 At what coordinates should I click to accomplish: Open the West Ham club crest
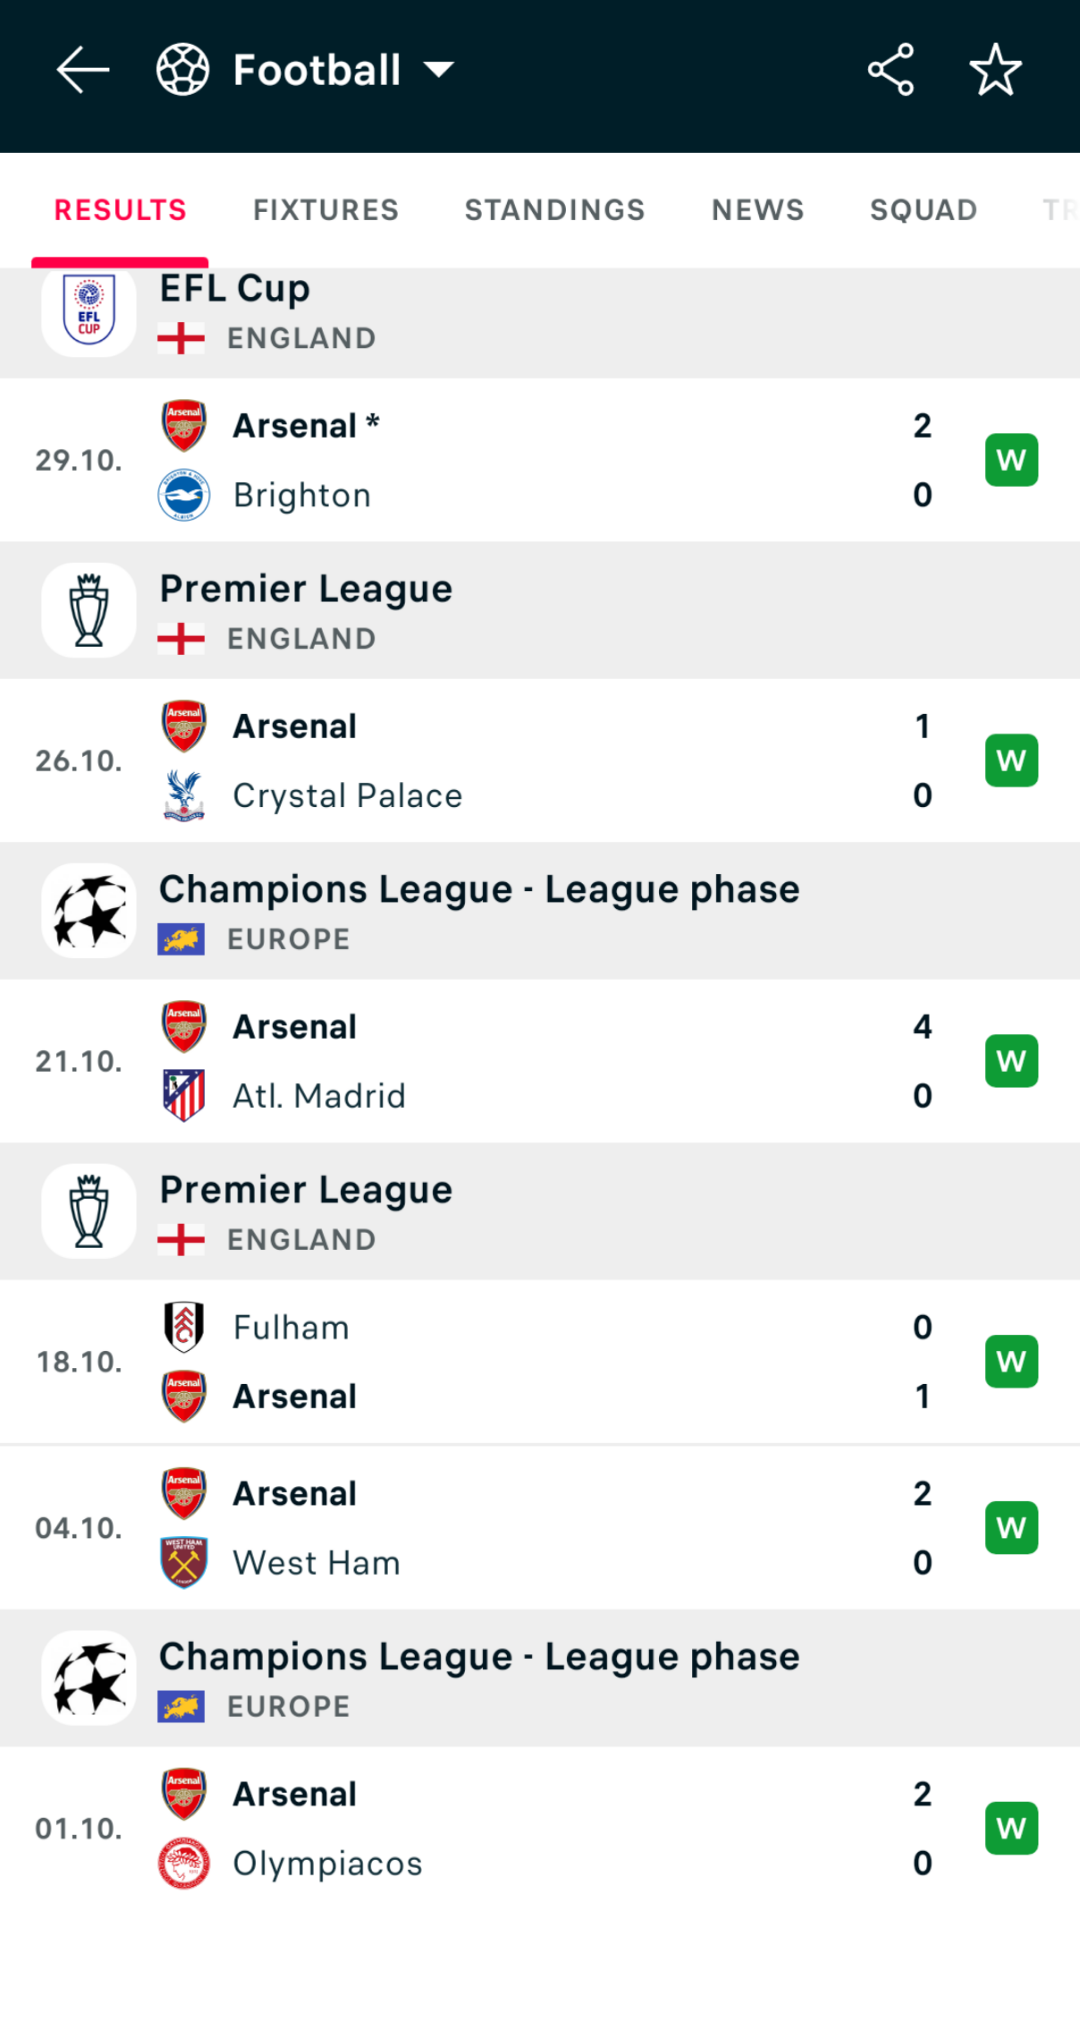coord(183,1562)
